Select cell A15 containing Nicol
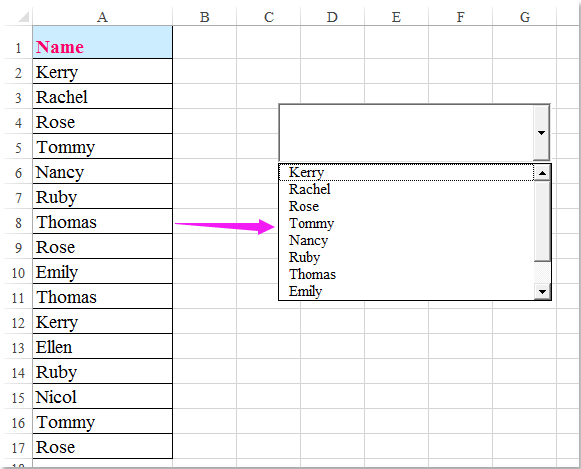 [102, 397]
